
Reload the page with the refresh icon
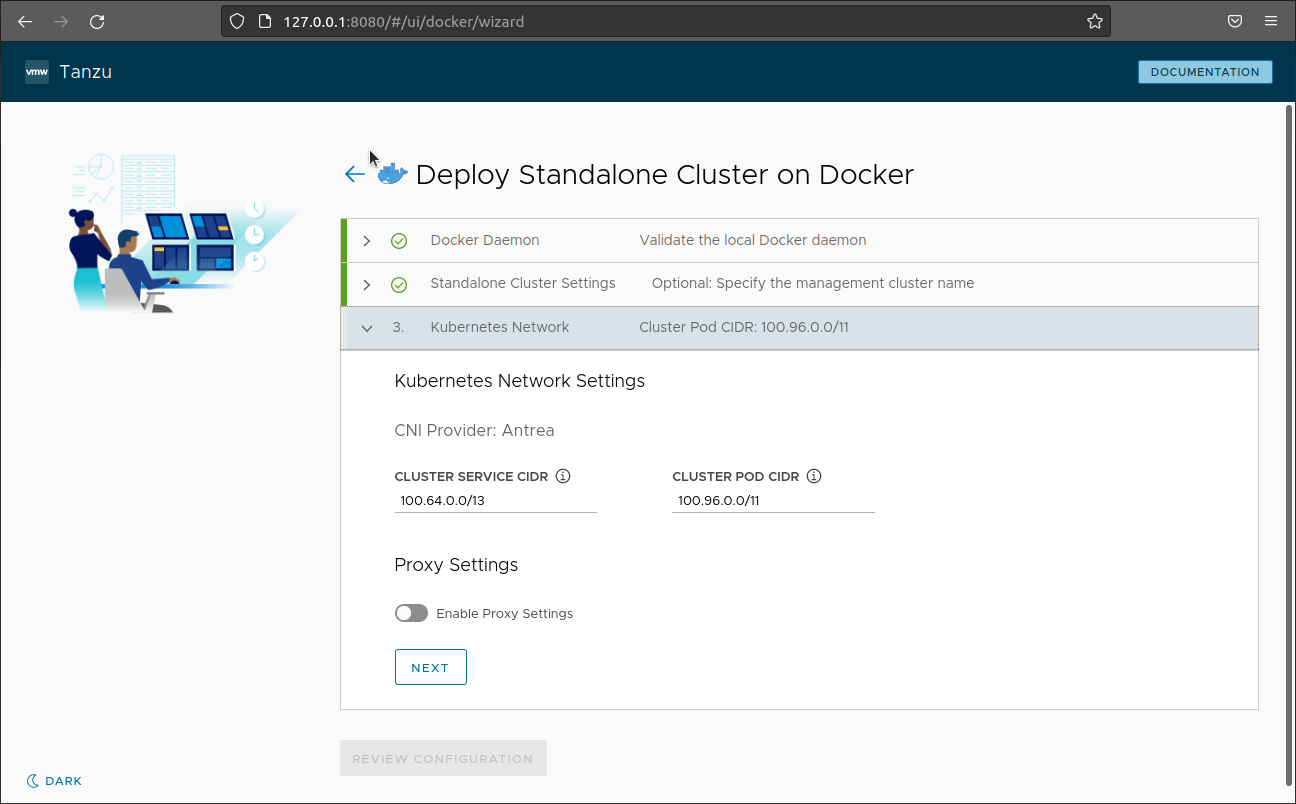(97, 21)
